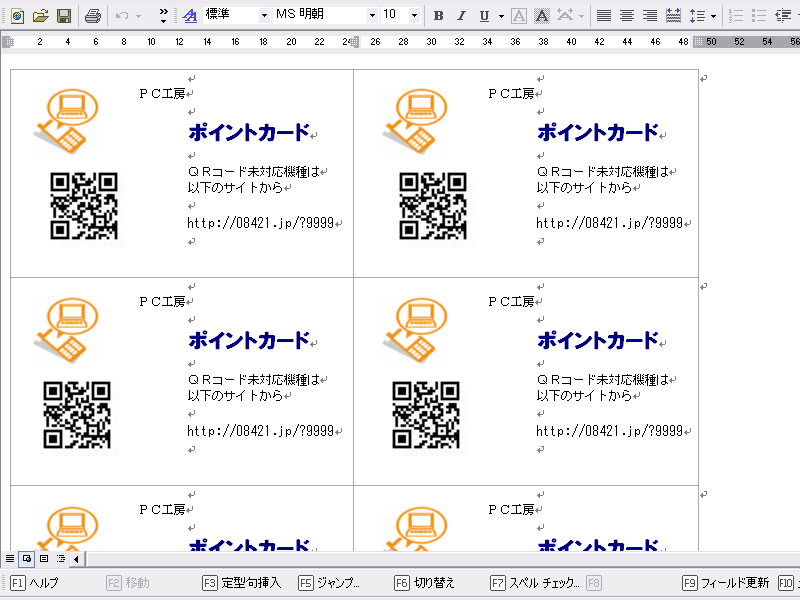Switch to Print Layout view button
Viewport: 800px width, 600px height.
pos(44,559)
